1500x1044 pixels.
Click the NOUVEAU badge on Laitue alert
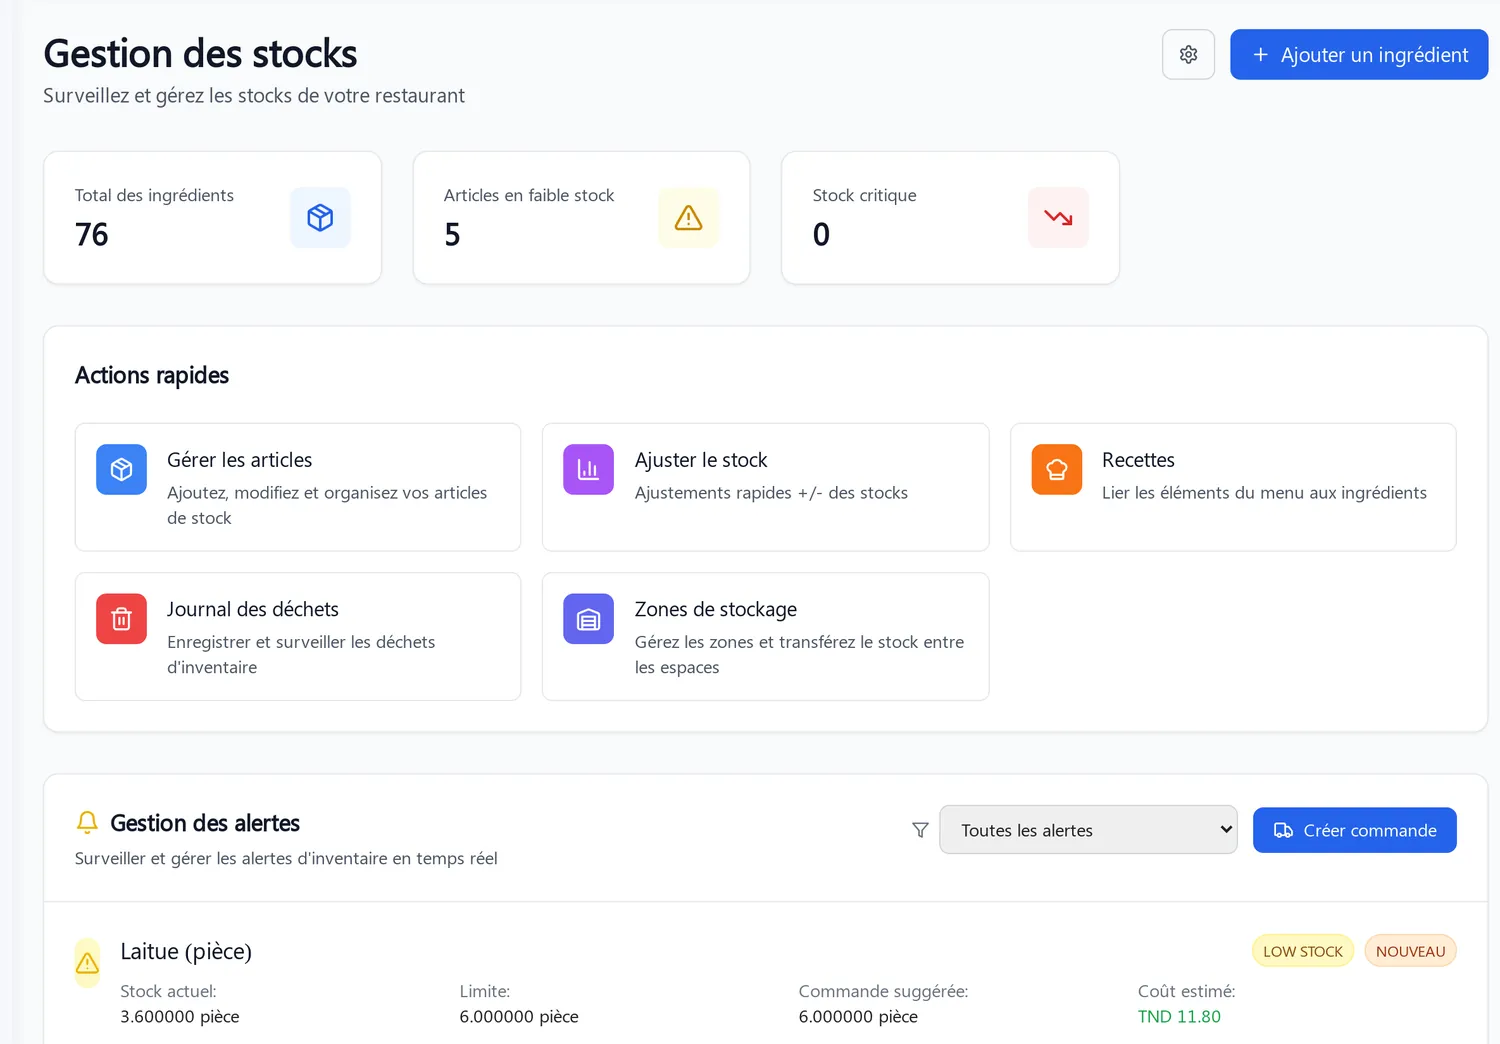coord(1410,951)
